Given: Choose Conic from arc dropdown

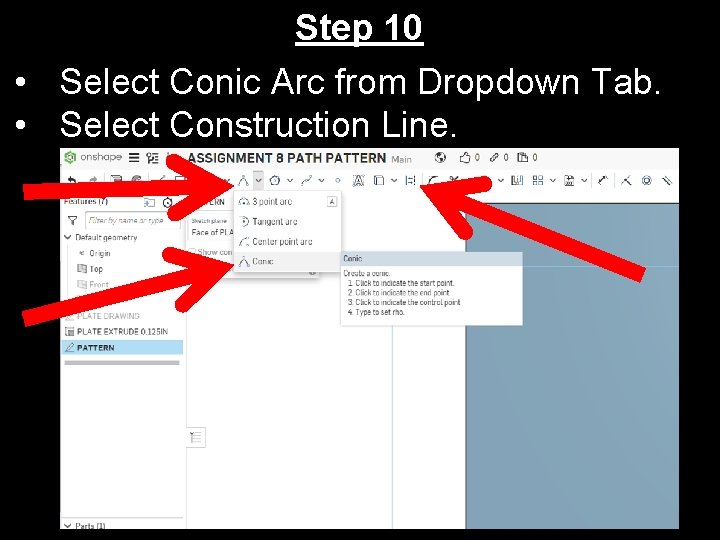Looking at the screenshot, I should point(287,261).
